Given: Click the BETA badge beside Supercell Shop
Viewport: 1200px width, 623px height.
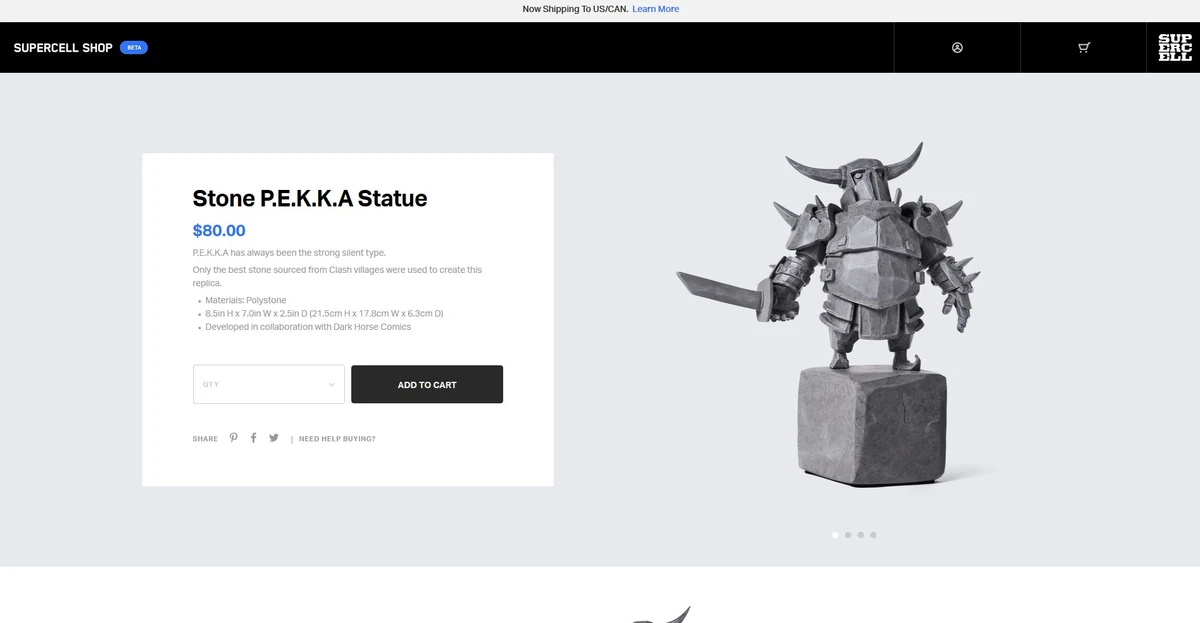Looking at the screenshot, I should coord(133,47).
